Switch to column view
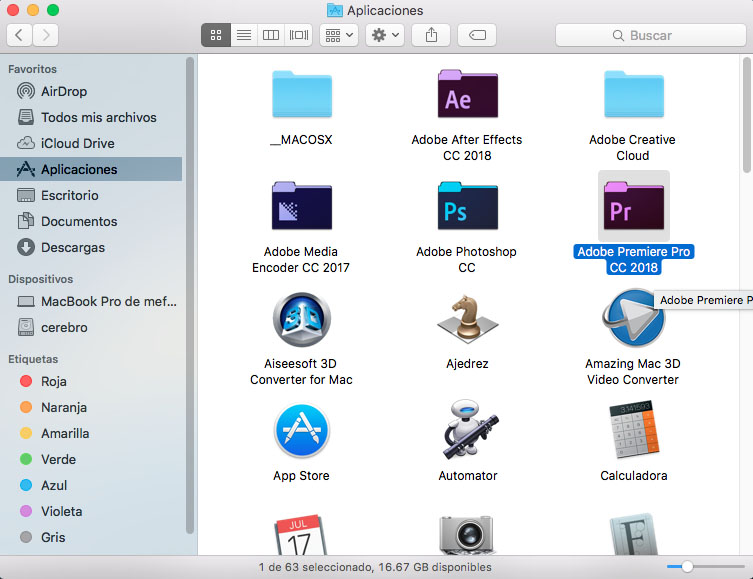 pyautogui.click(x=271, y=35)
